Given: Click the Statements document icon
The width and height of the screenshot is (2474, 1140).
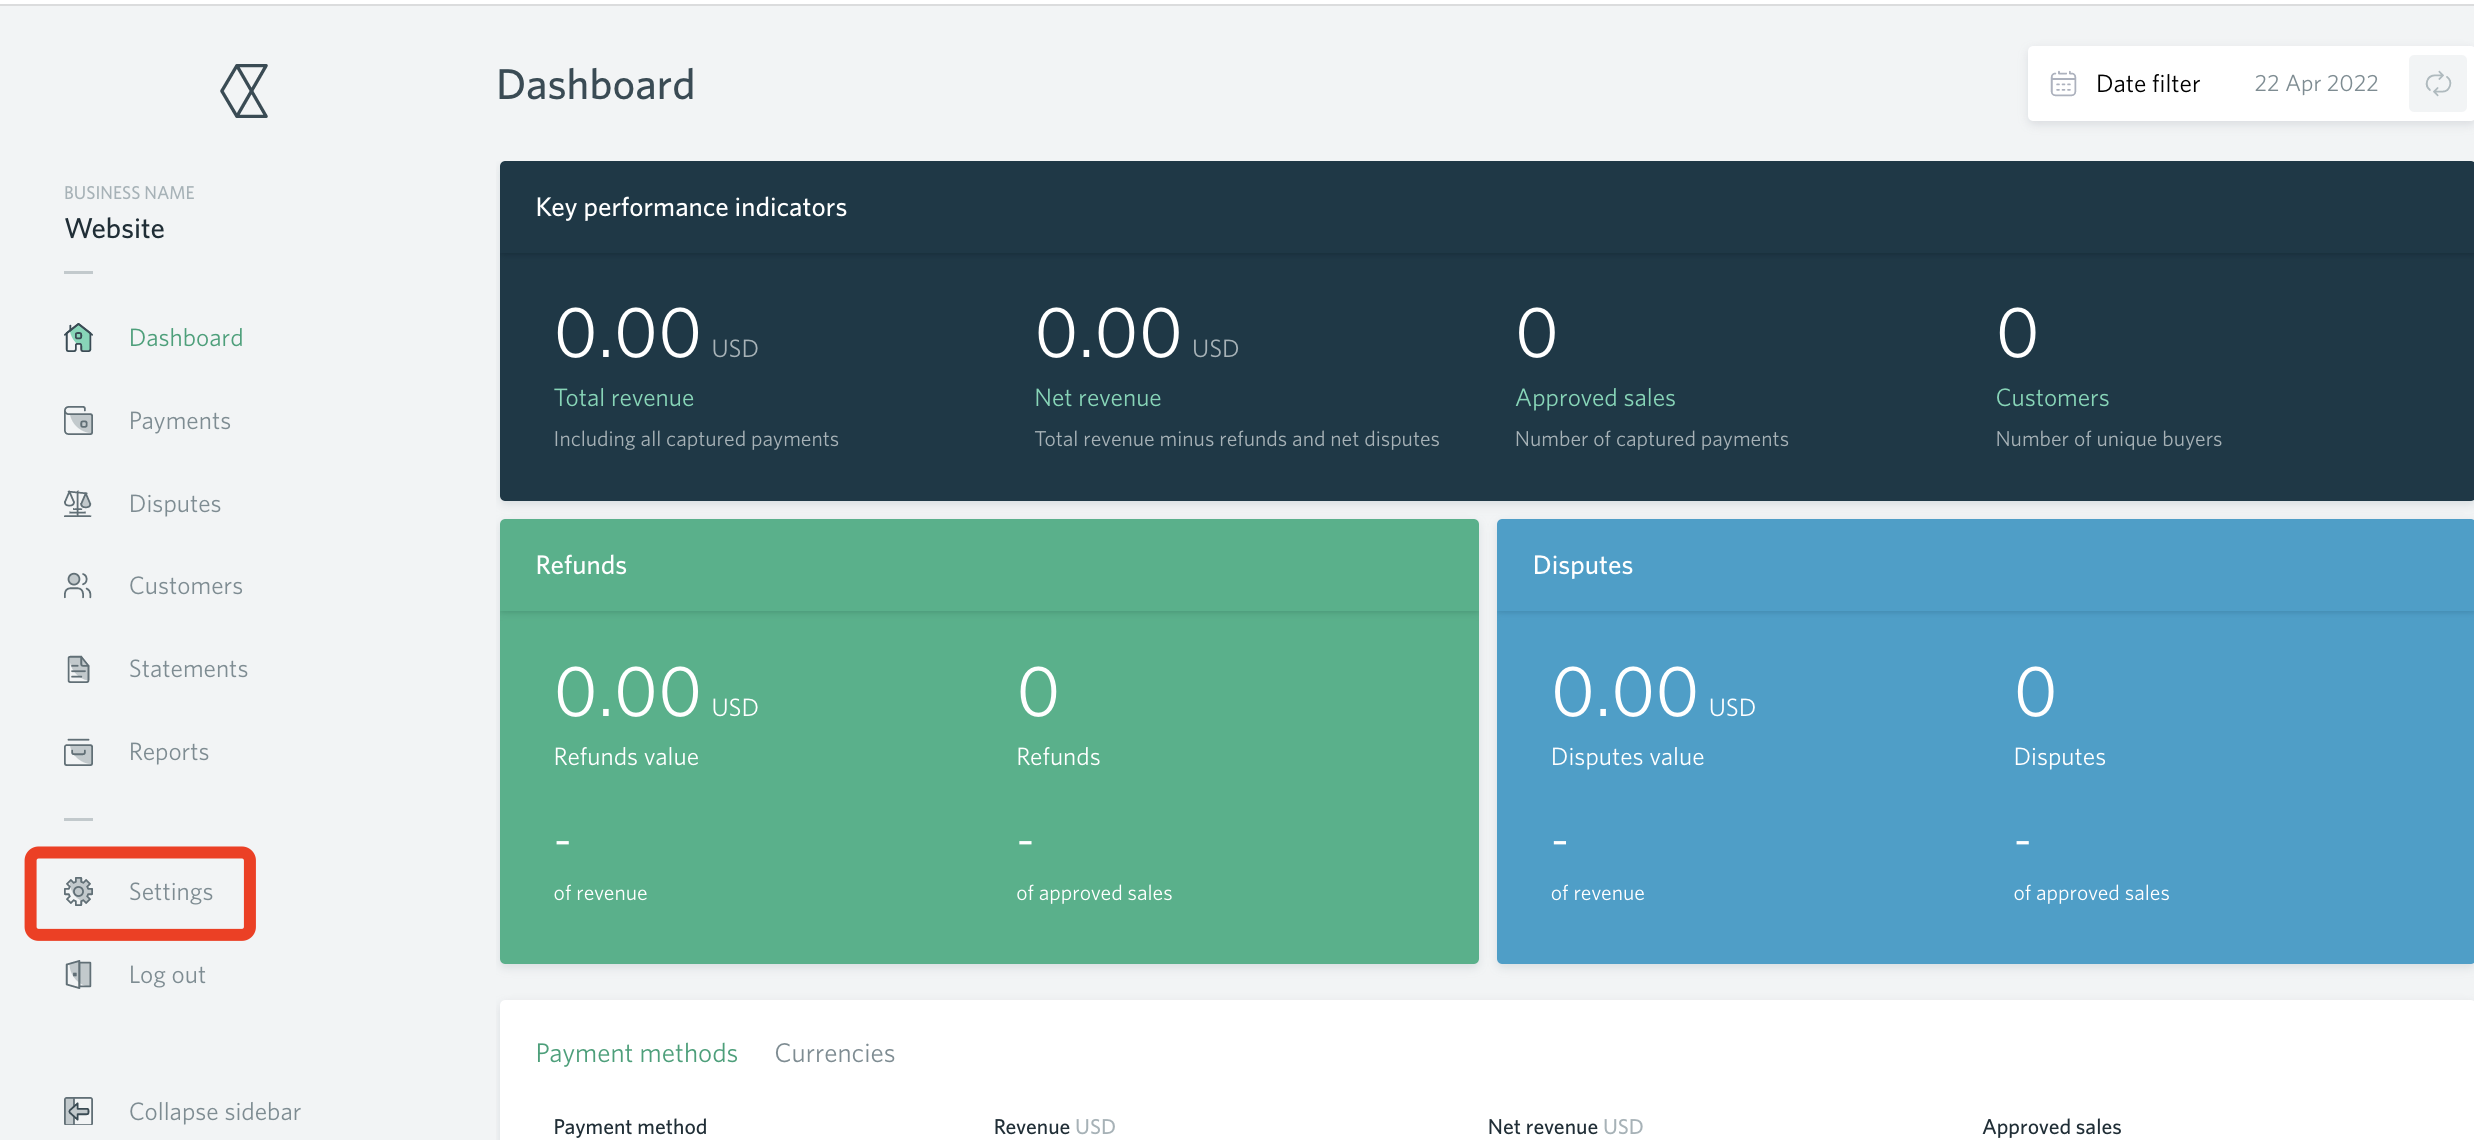Looking at the screenshot, I should 78,669.
